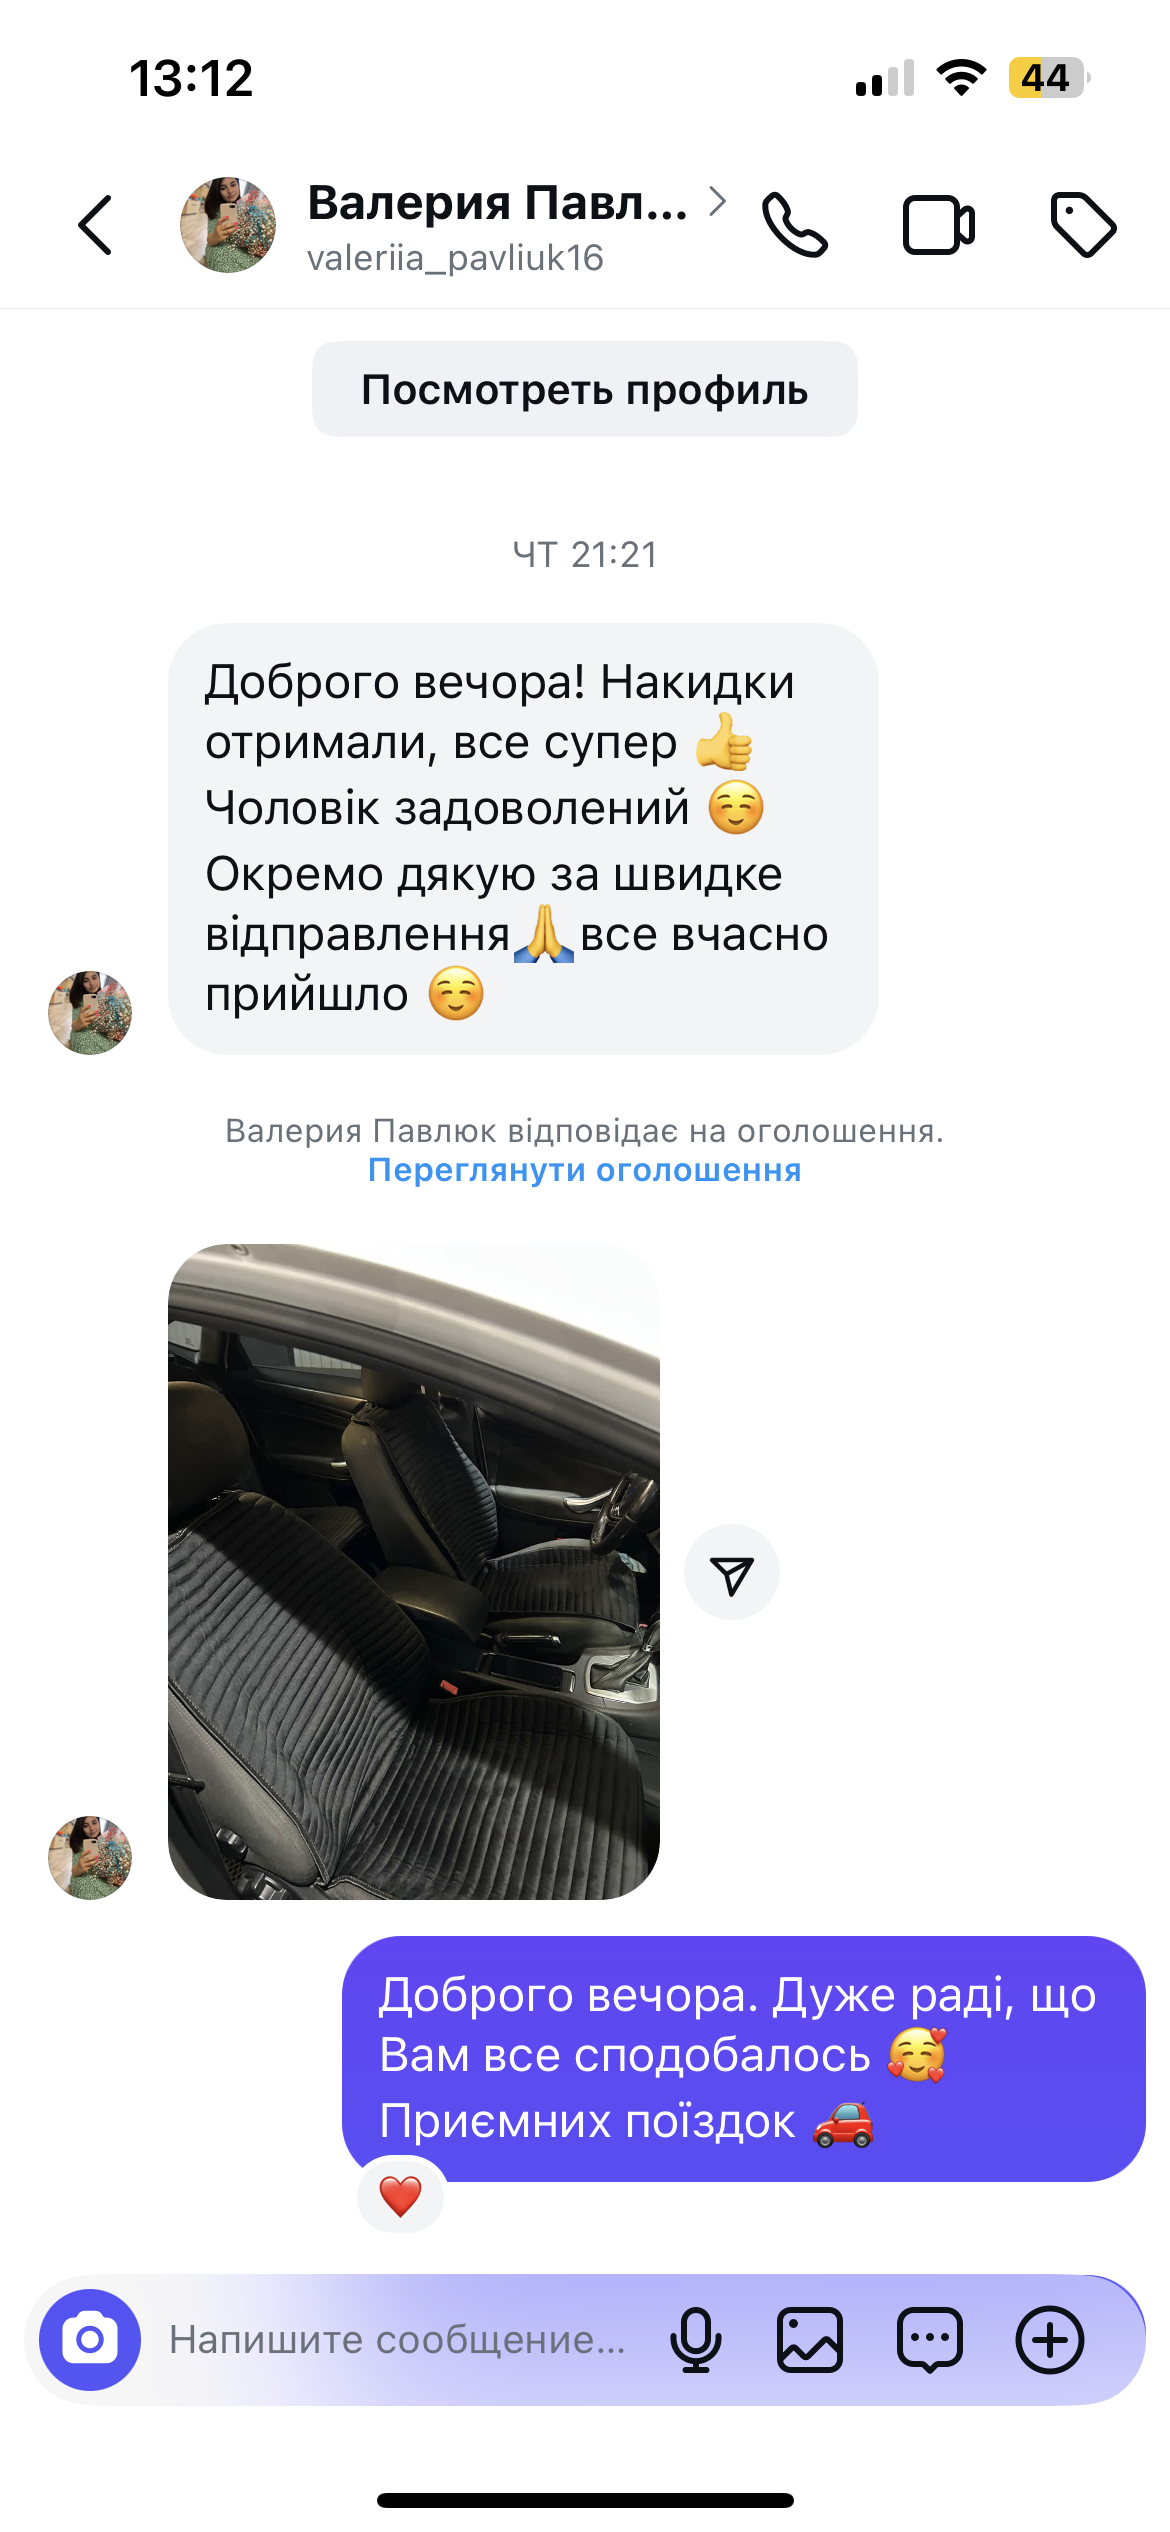Select the purple Доброго вечора reply bubble

tap(744, 2059)
